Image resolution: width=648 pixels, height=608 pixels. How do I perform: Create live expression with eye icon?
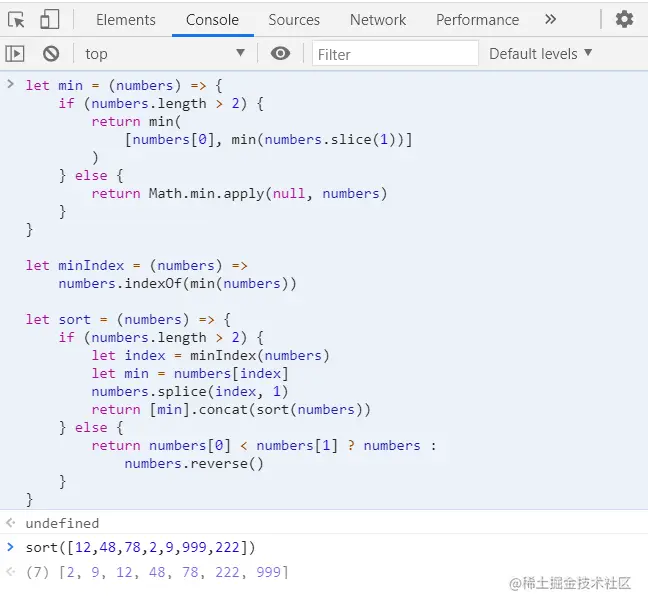[x=280, y=53]
